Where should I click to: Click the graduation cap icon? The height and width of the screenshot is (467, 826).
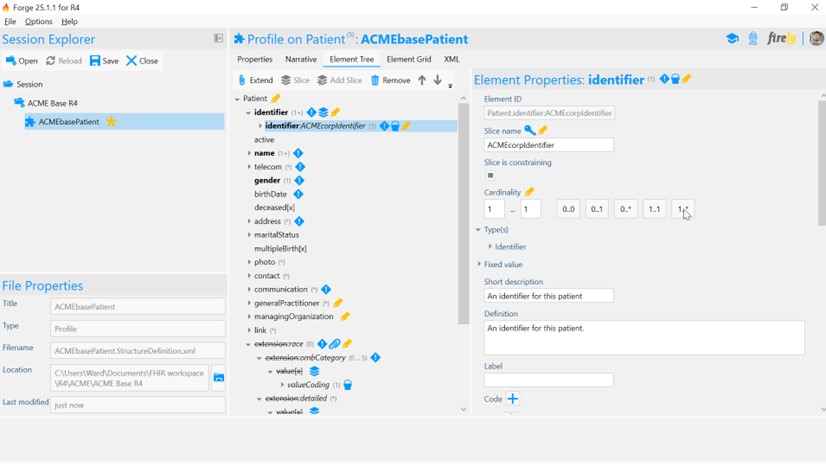(x=732, y=39)
